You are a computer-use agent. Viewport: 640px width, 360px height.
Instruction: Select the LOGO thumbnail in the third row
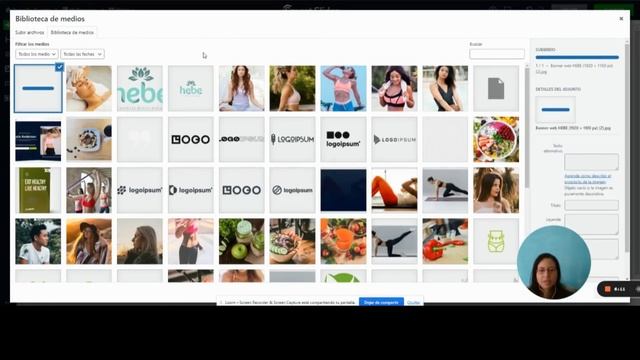(242, 190)
